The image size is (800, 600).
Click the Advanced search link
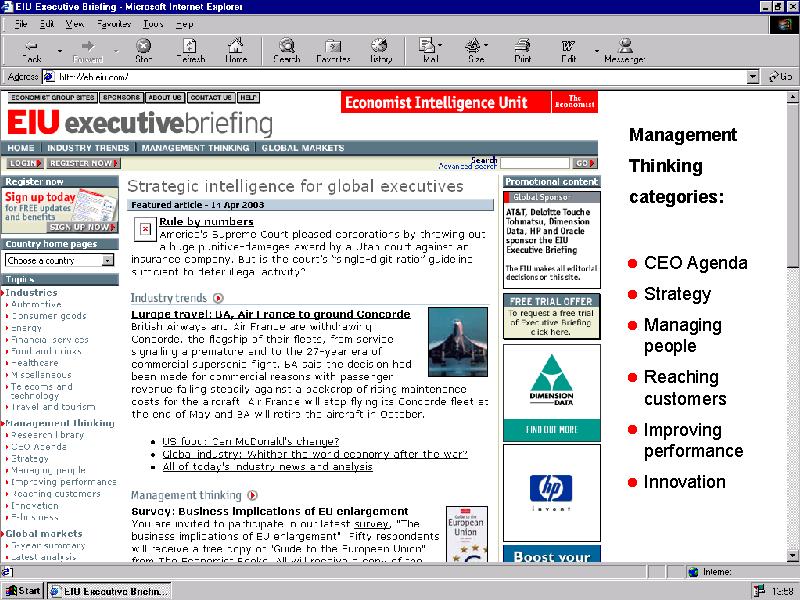(467, 166)
